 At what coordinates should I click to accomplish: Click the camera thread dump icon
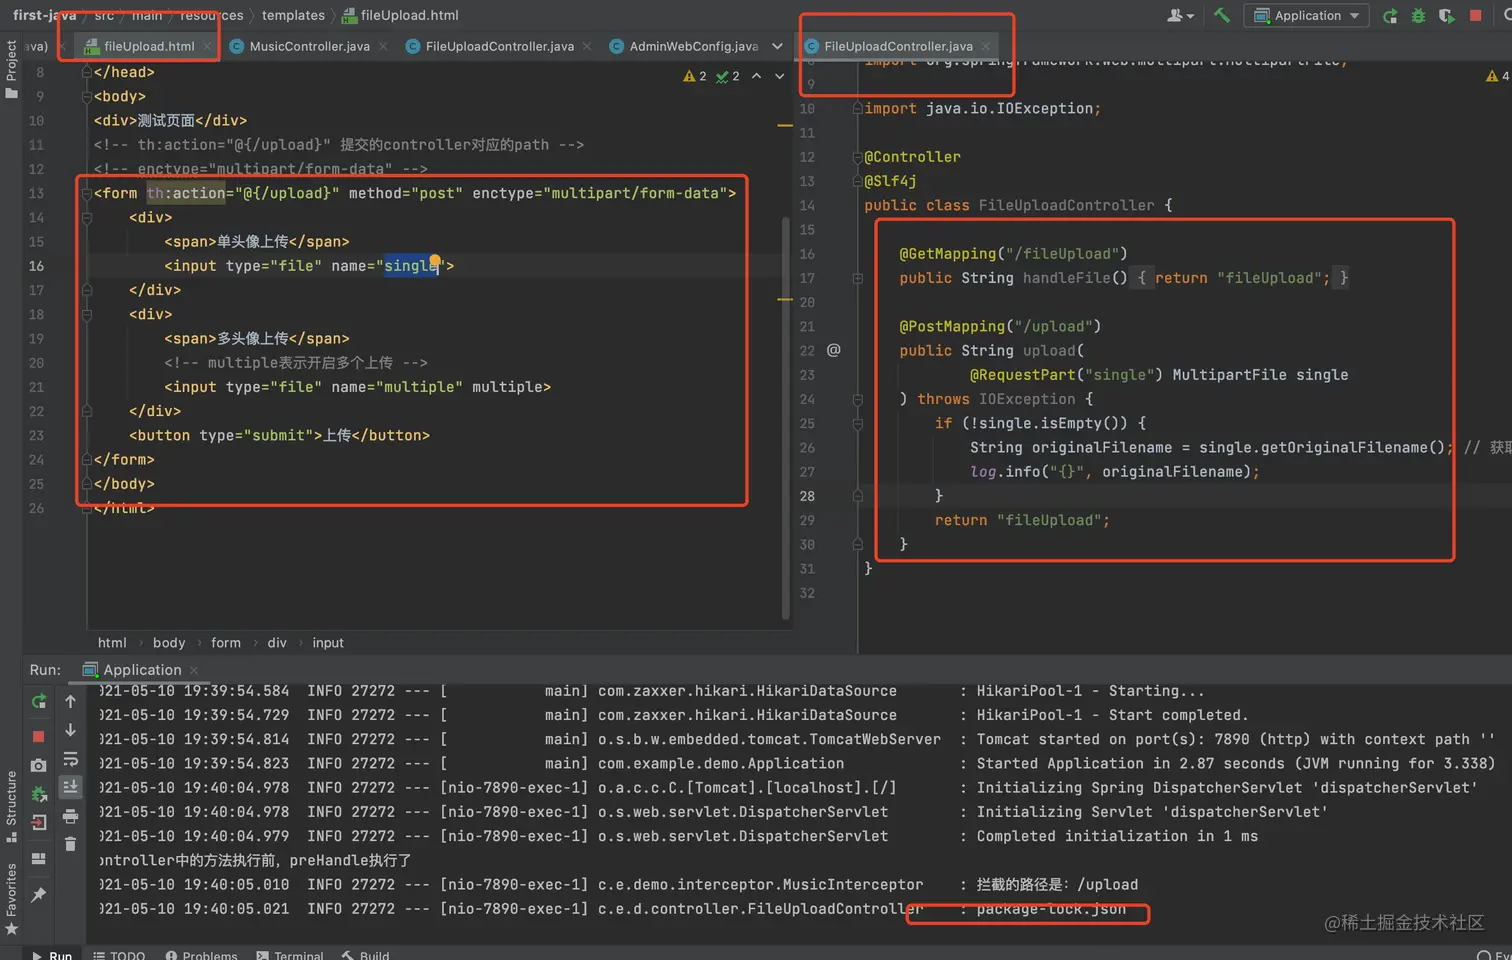39,765
